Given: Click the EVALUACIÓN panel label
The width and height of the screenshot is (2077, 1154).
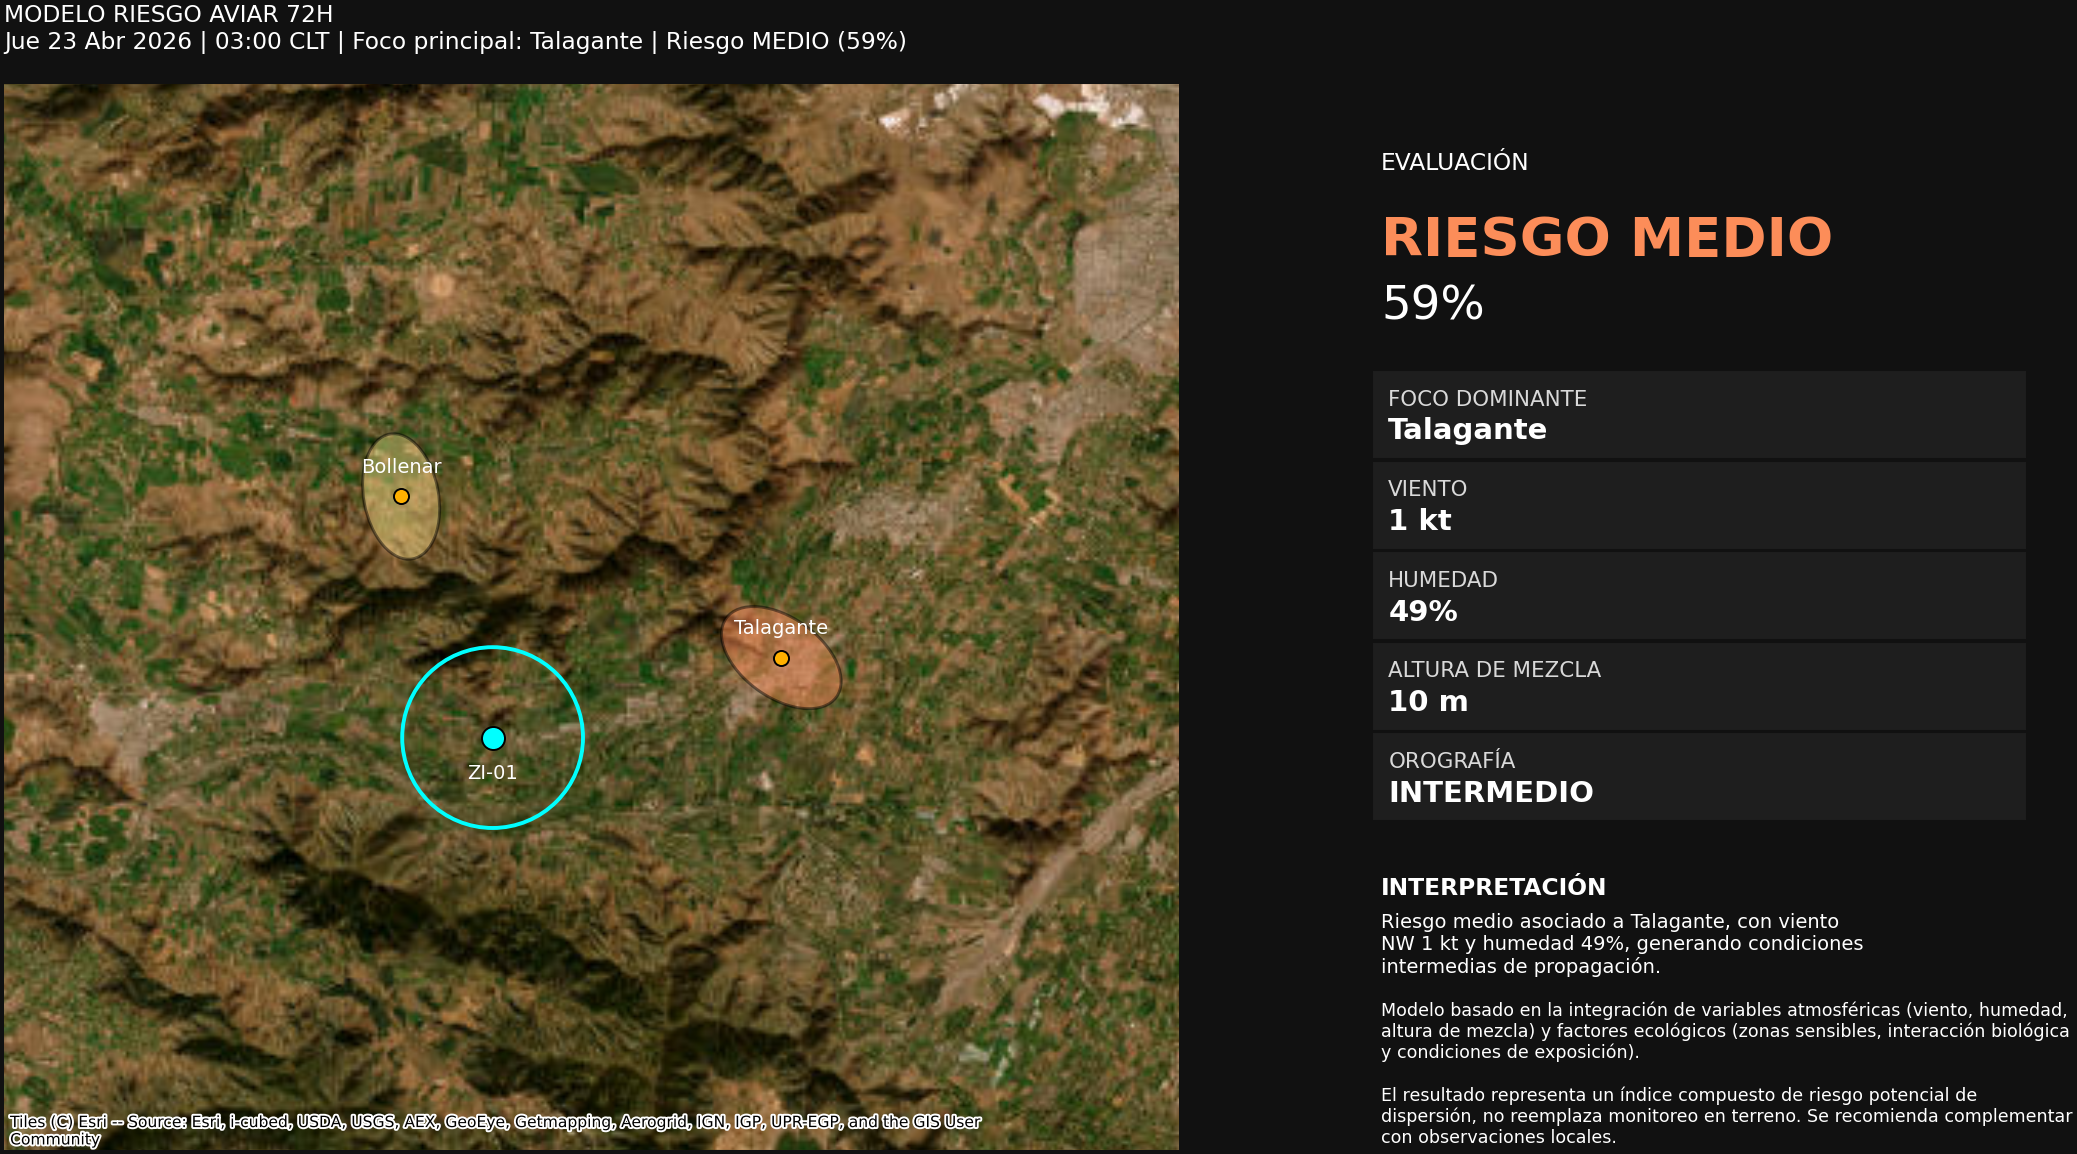Looking at the screenshot, I should tap(1453, 162).
